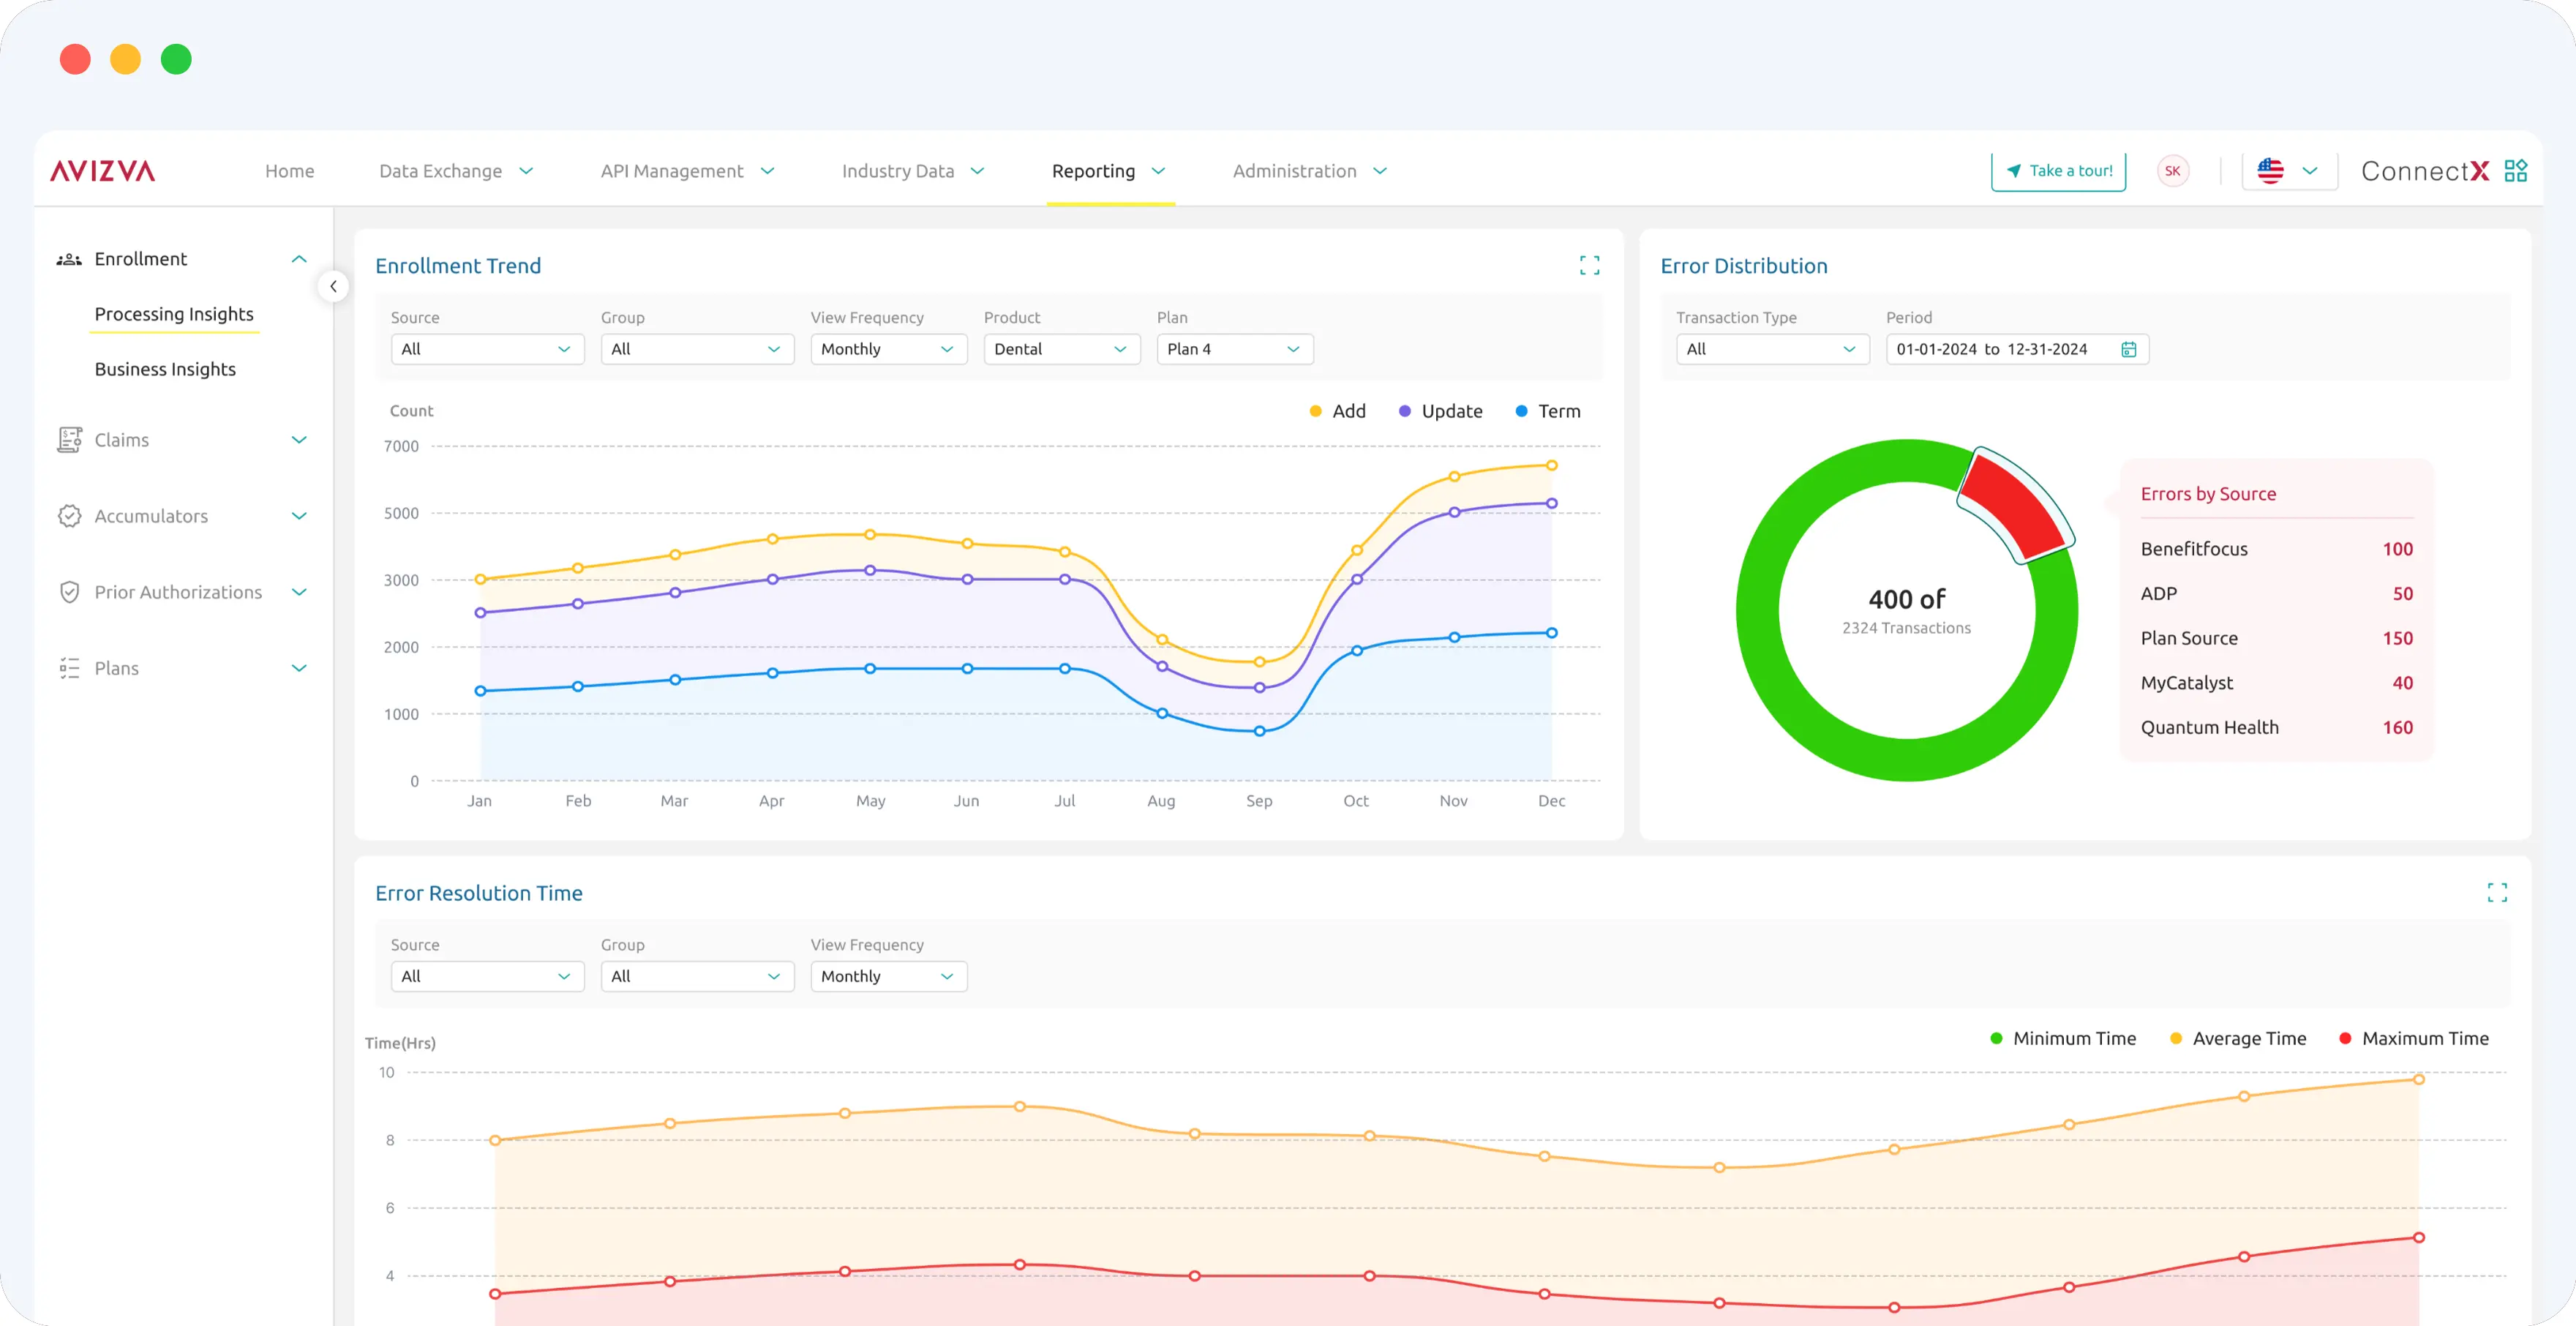
Task: Click the ConnectX apps grid icon
Action: tap(2516, 171)
